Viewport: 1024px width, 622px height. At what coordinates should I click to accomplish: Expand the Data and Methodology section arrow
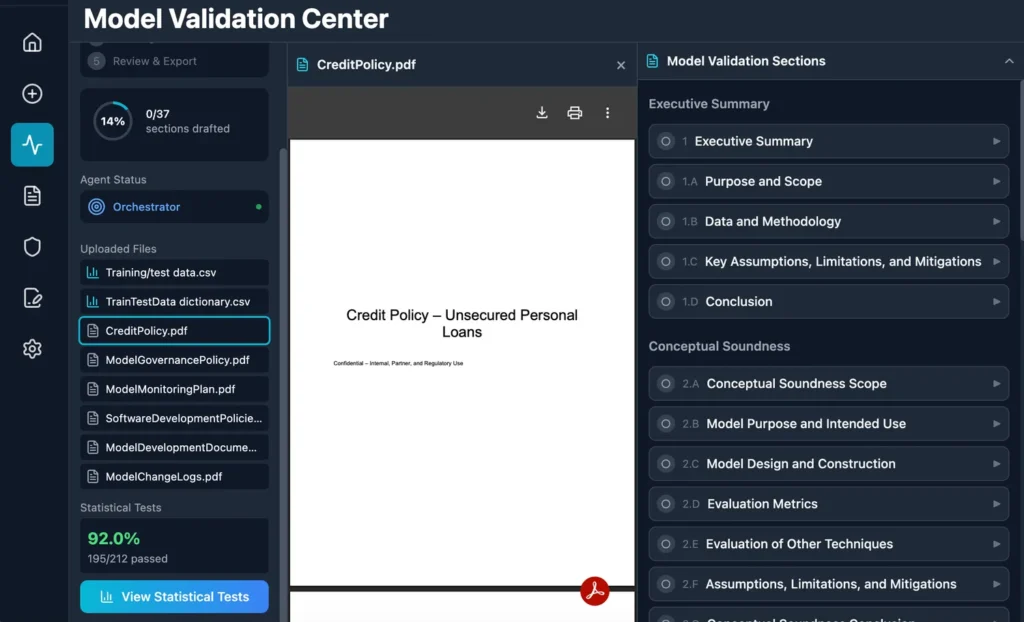point(996,222)
